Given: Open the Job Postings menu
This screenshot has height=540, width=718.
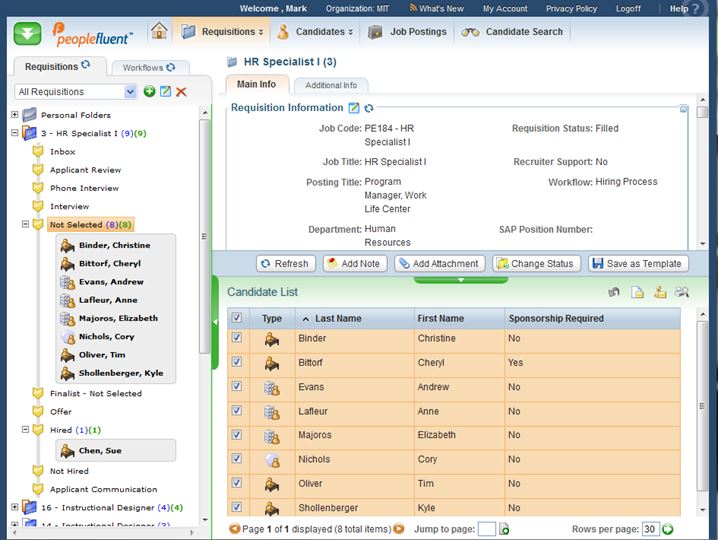Looking at the screenshot, I should [x=408, y=32].
